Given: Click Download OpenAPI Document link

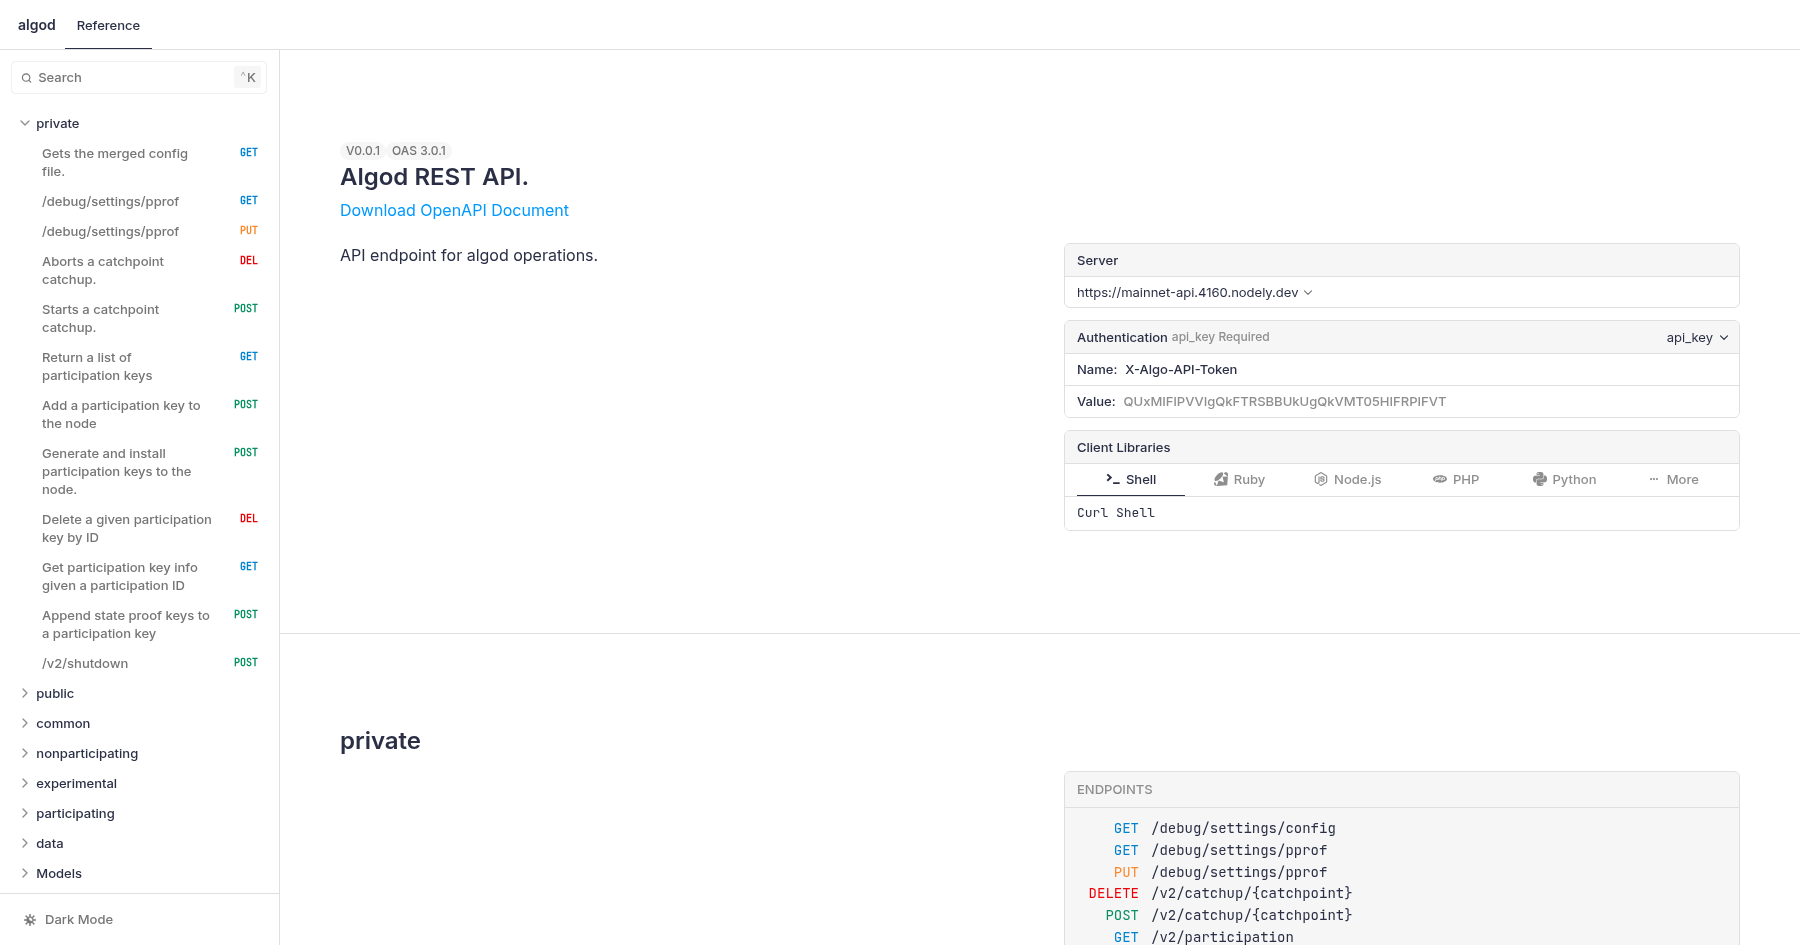Looking at the screenshot, I should pos(454,211).
